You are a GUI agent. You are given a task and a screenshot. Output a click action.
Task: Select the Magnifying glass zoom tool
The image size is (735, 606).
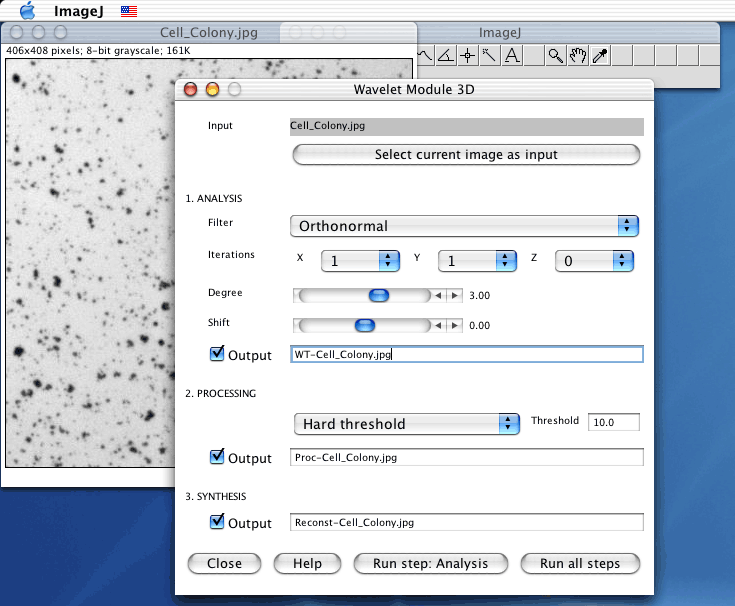tap(555, 56)
